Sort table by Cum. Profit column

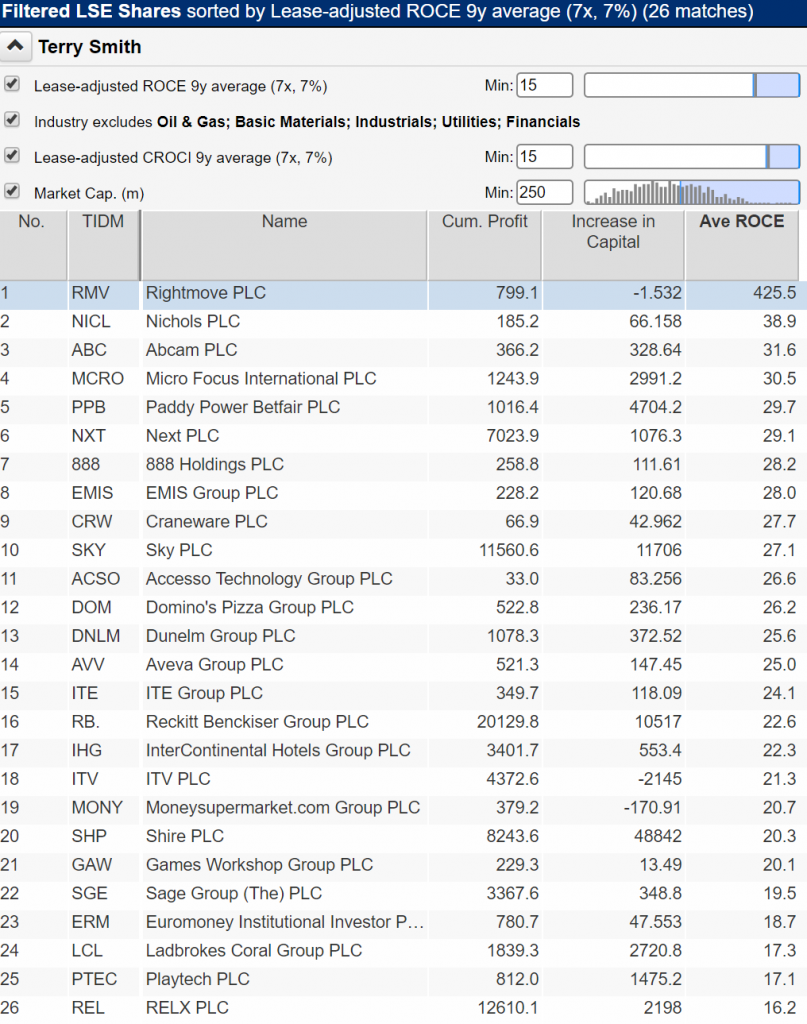pyautogui.click(x=484, y=246)
